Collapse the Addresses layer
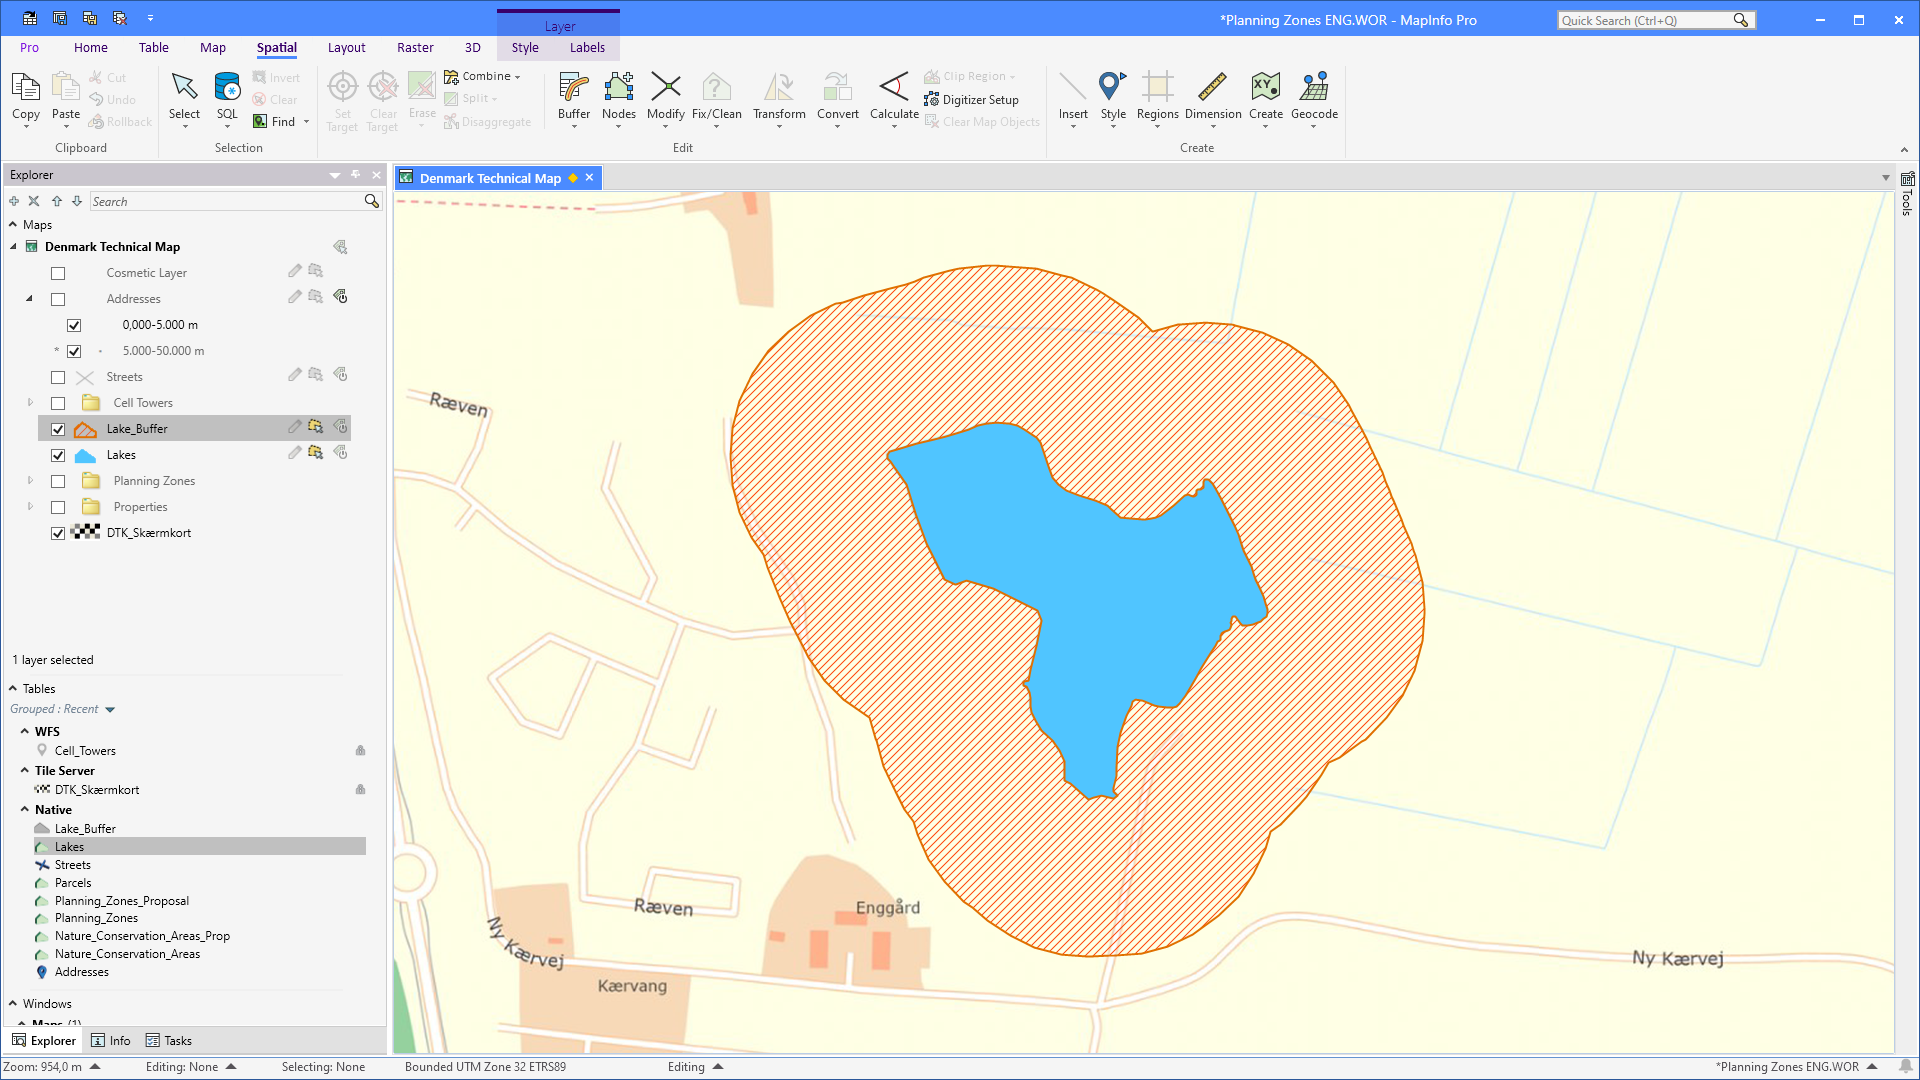1920x1080 pixels. pyautogui.click(x=29, y=299)
